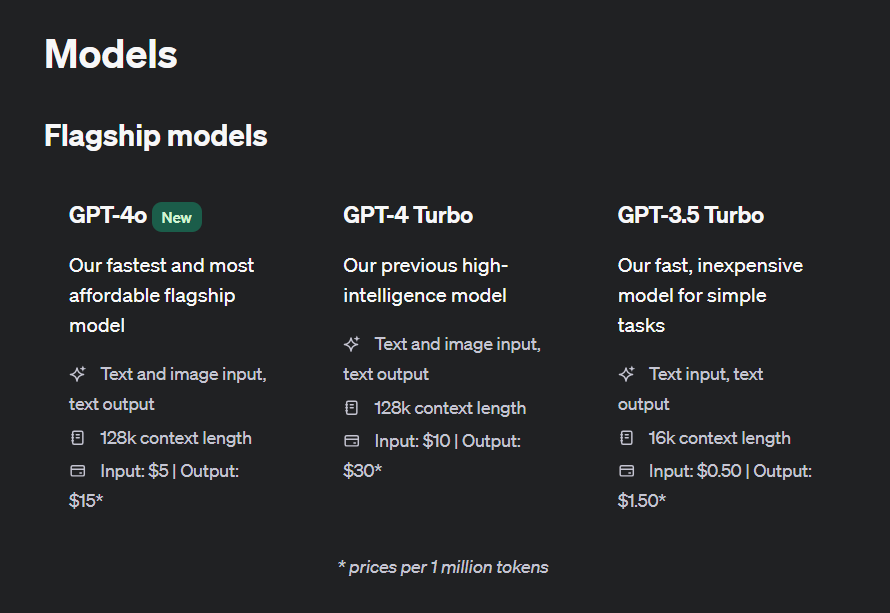Screen dimensions: 890x613
Task: Click the 128k context length text for GPT-4o
Action: tap(175, 438)
